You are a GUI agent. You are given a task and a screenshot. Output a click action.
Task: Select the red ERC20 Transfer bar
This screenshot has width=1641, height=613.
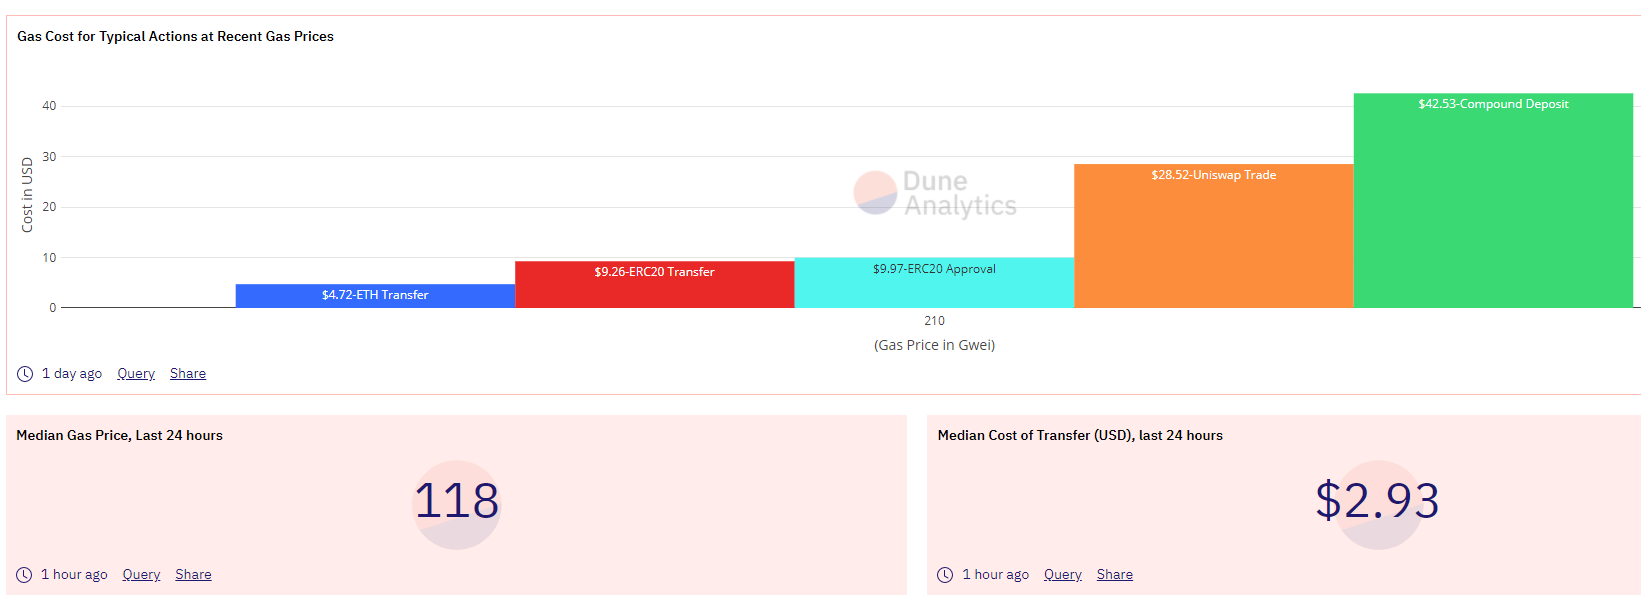[655, 285]
